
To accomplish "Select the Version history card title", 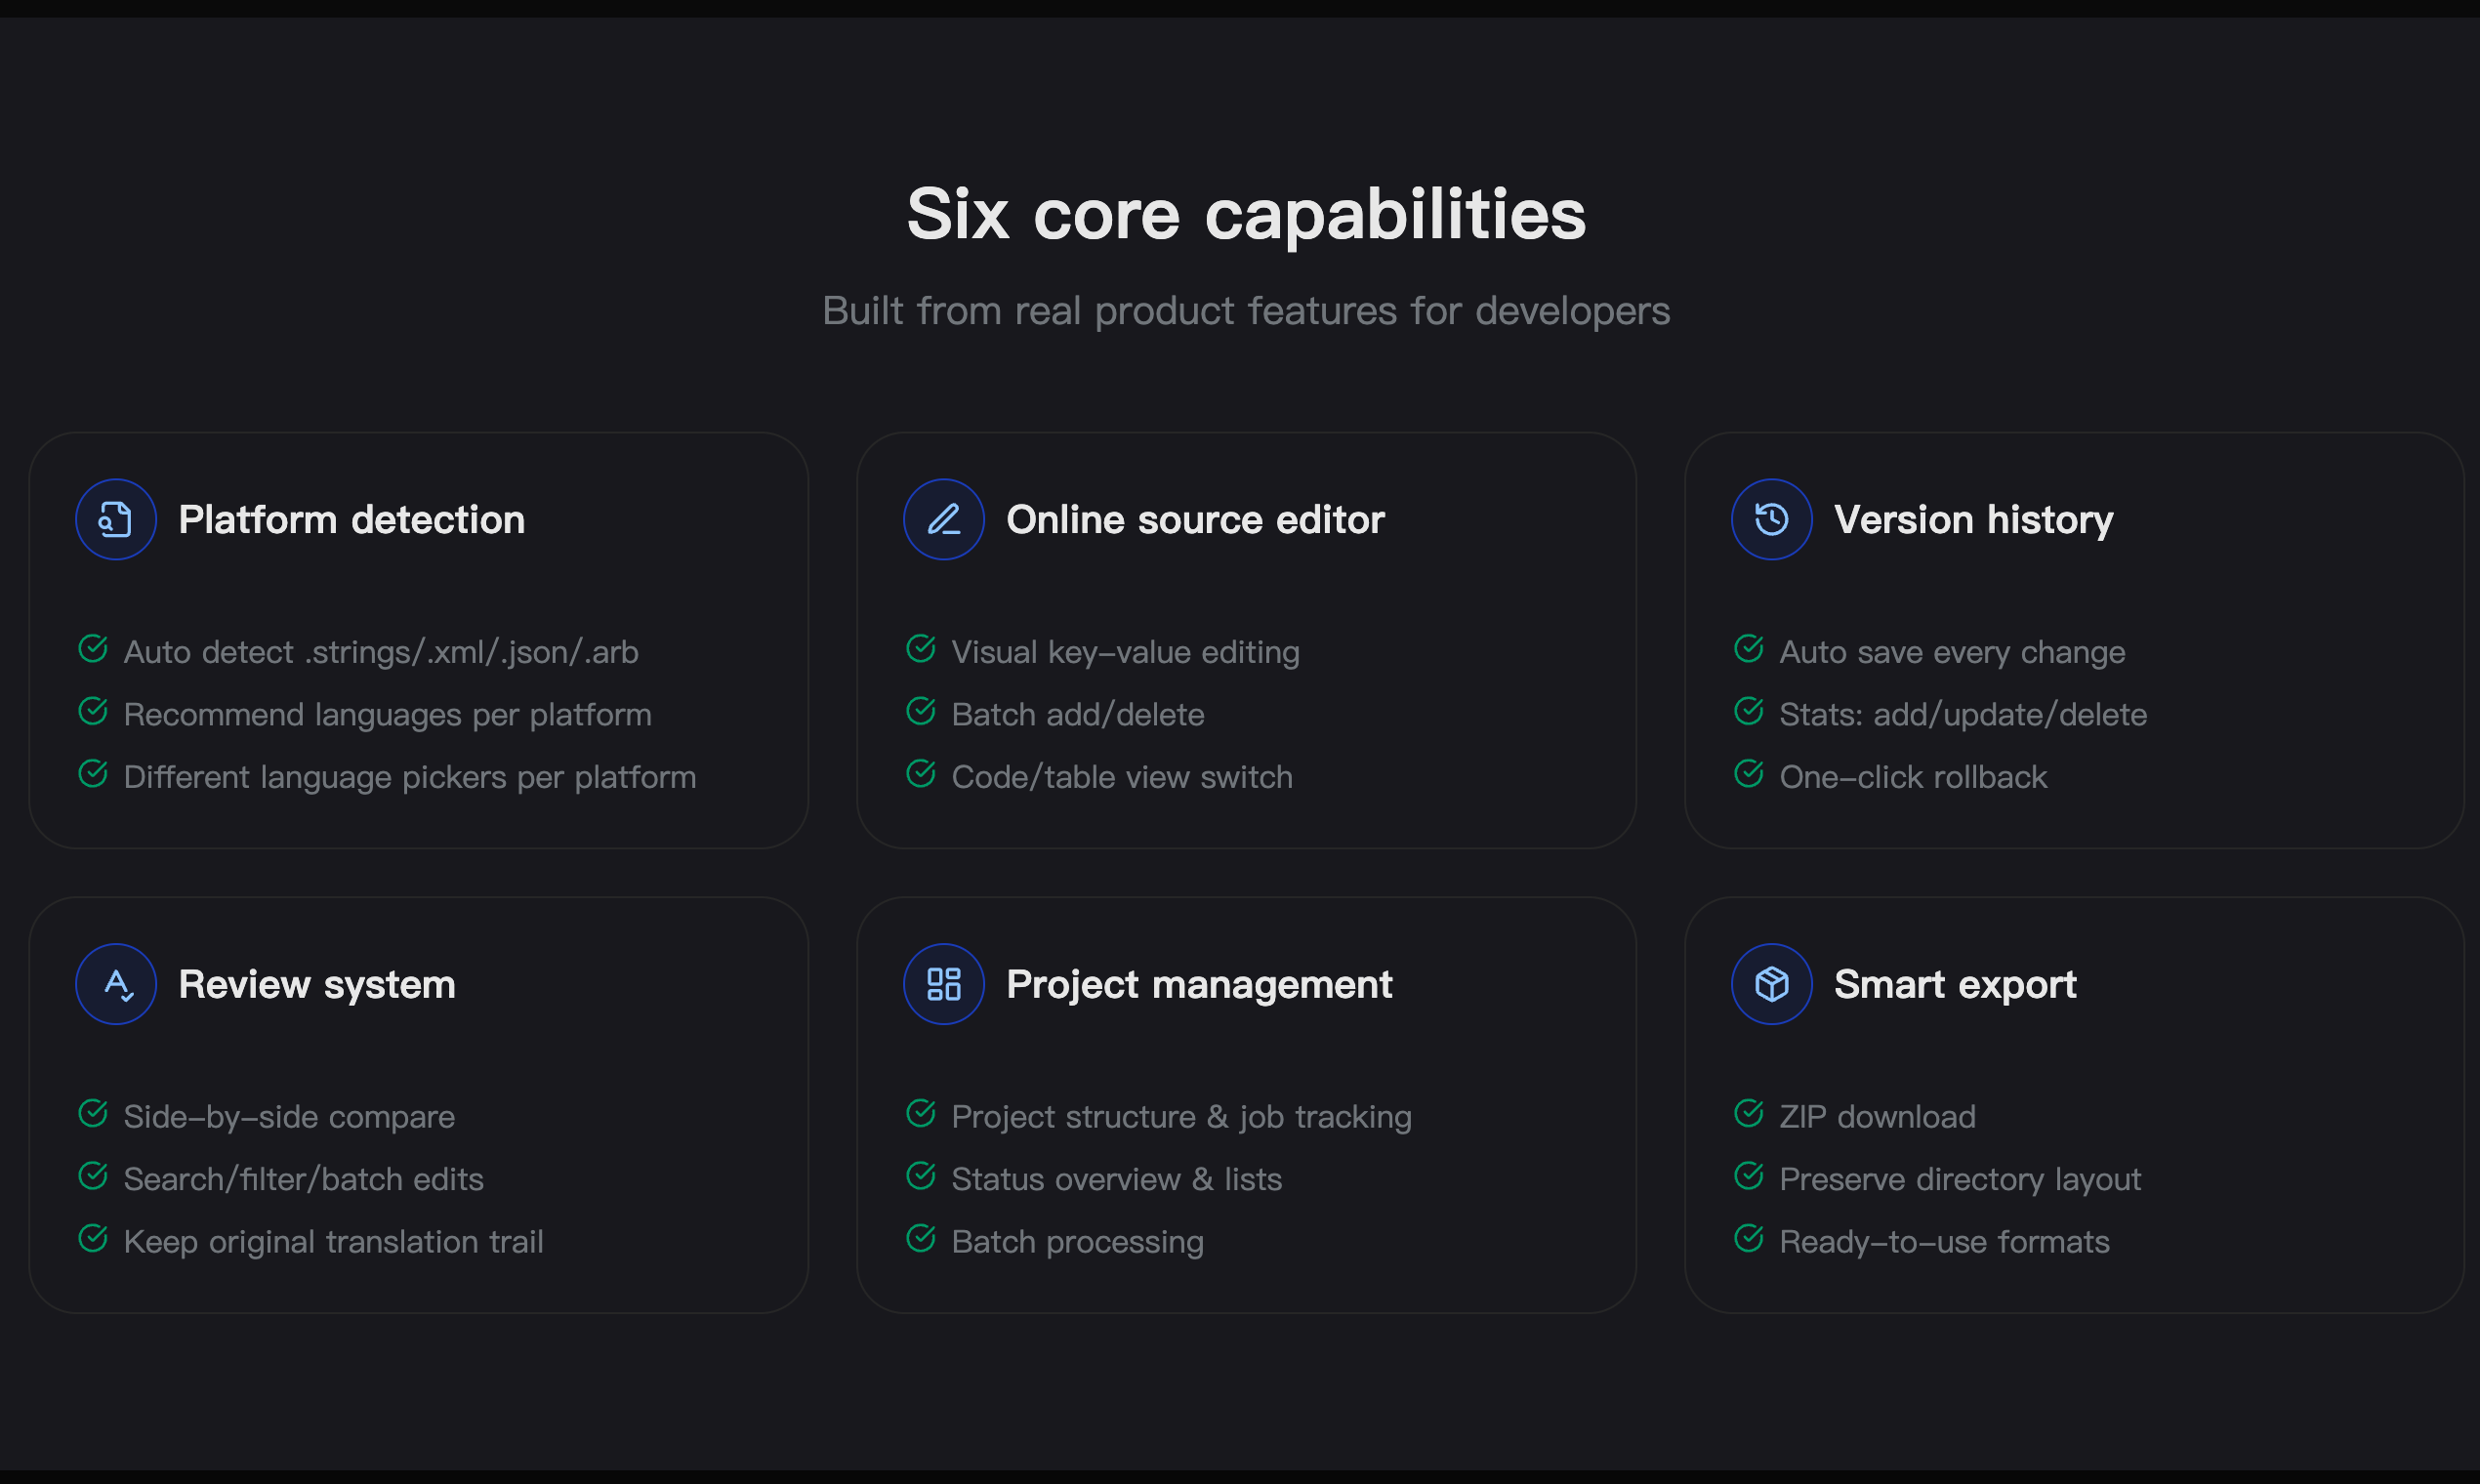I will [1973, 519].
